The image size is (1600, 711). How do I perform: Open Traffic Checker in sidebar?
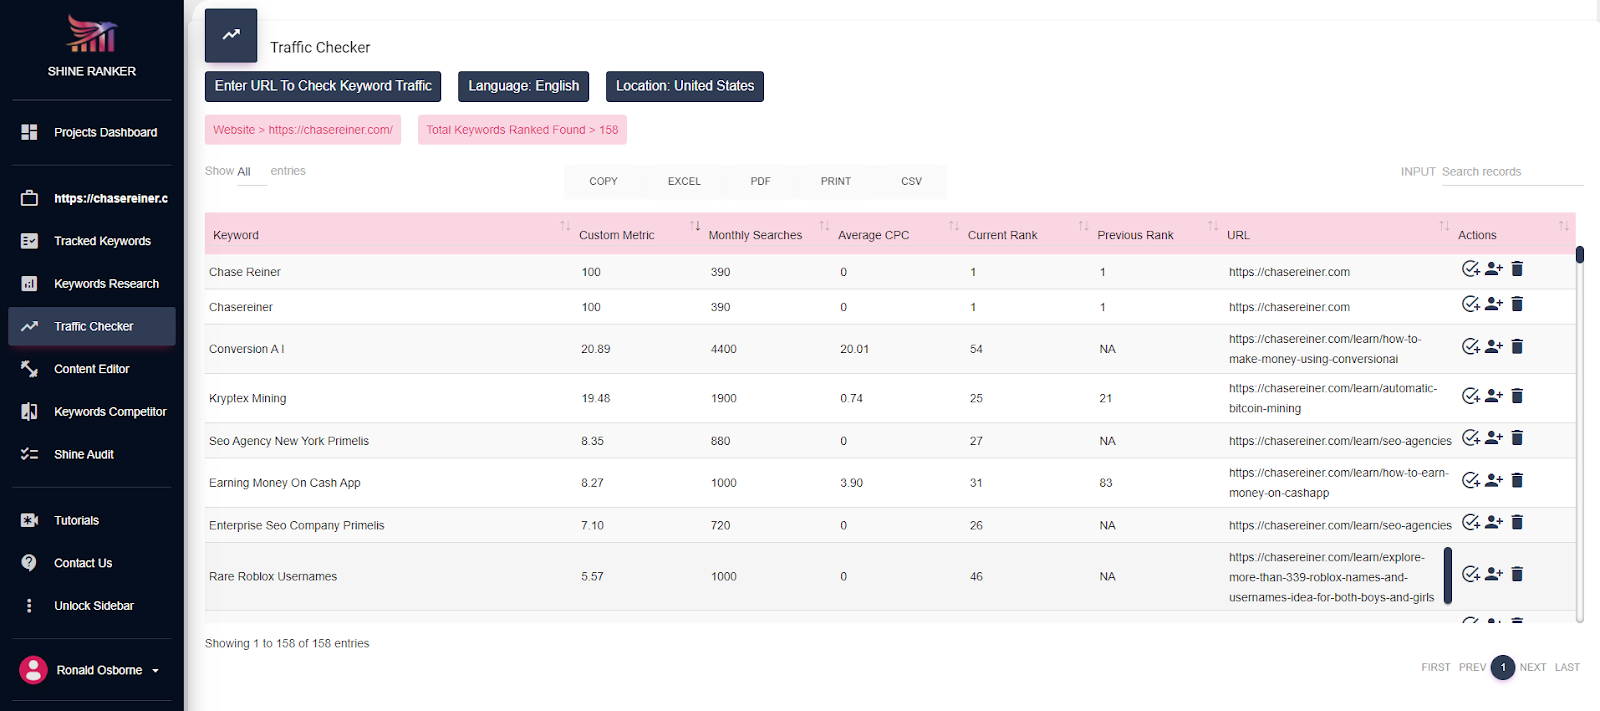point(92,326)
